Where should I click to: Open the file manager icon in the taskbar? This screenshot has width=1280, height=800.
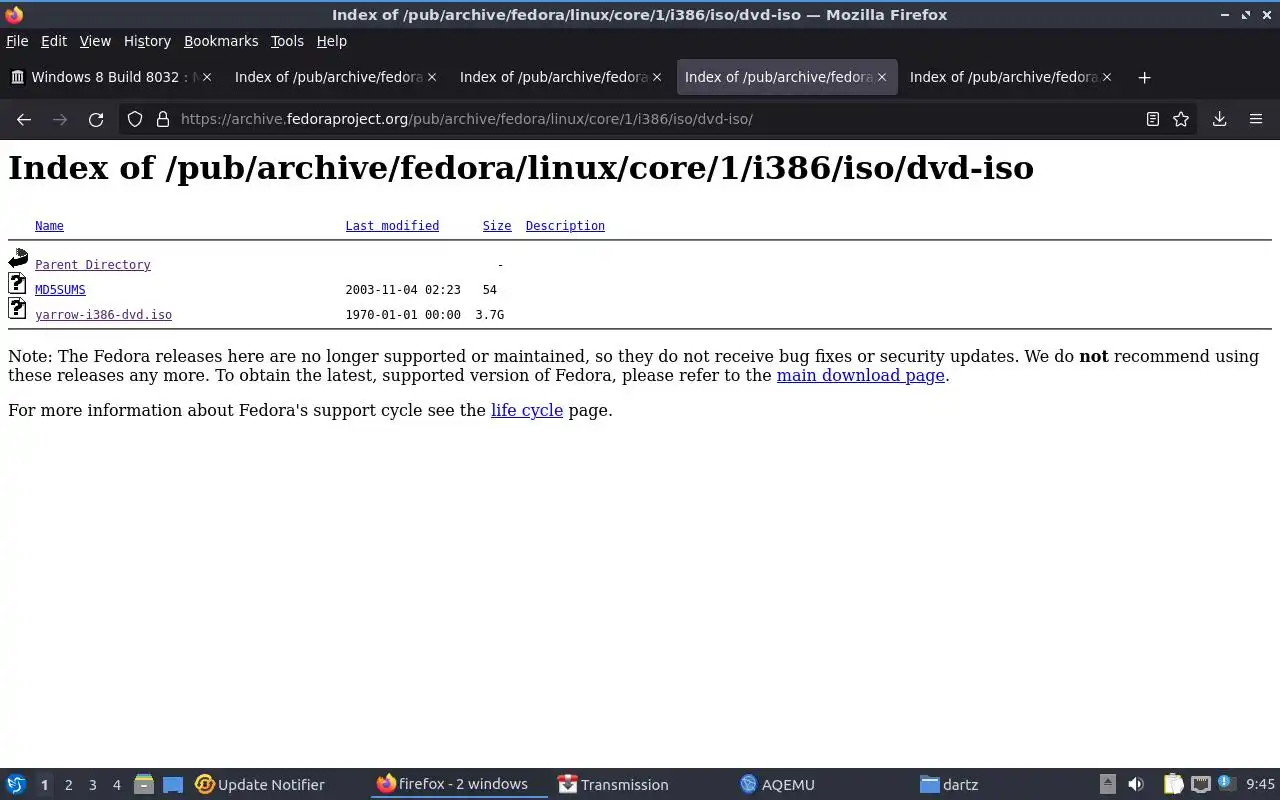tap(144, 785)
